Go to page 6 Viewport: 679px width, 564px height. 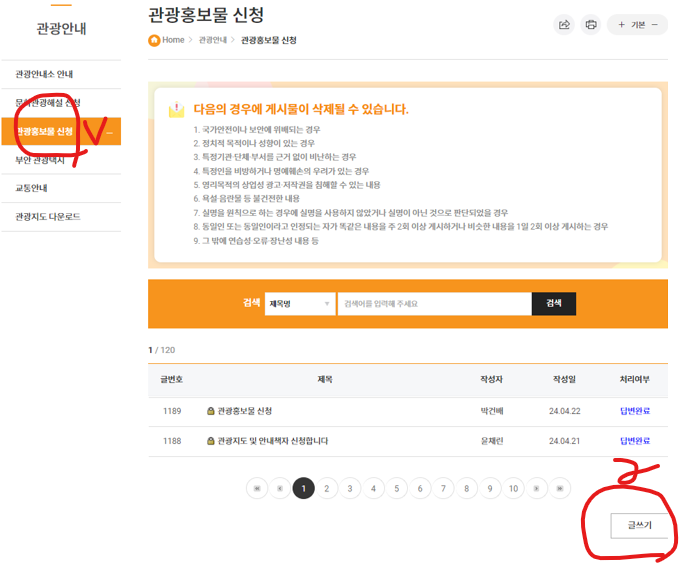click(x=420, y=489)
